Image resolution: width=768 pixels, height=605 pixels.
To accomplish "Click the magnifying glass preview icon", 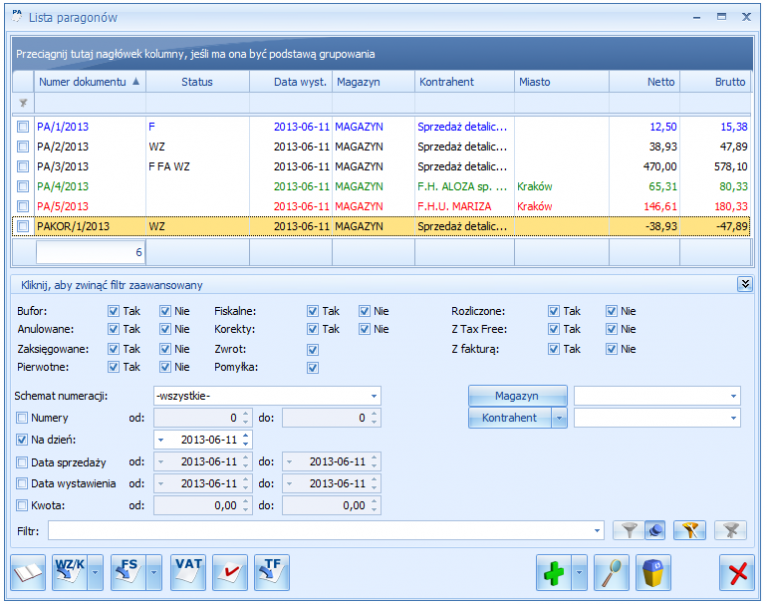I will [611, 572].
